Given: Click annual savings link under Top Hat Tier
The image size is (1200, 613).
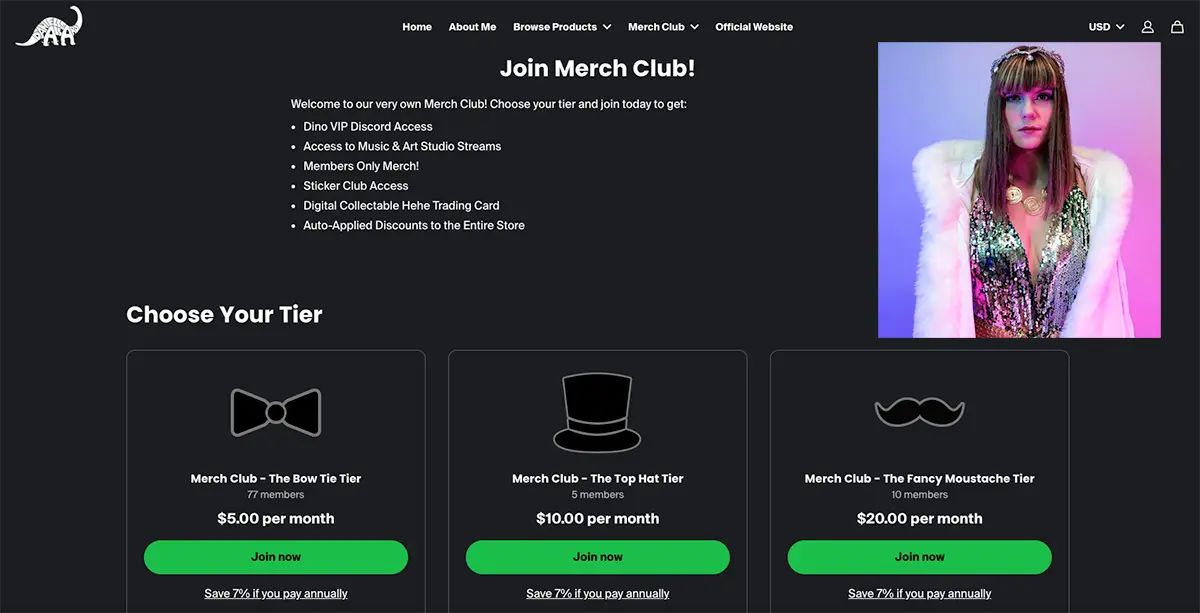Looking at the screenshot, I should (x=598, y=593).
